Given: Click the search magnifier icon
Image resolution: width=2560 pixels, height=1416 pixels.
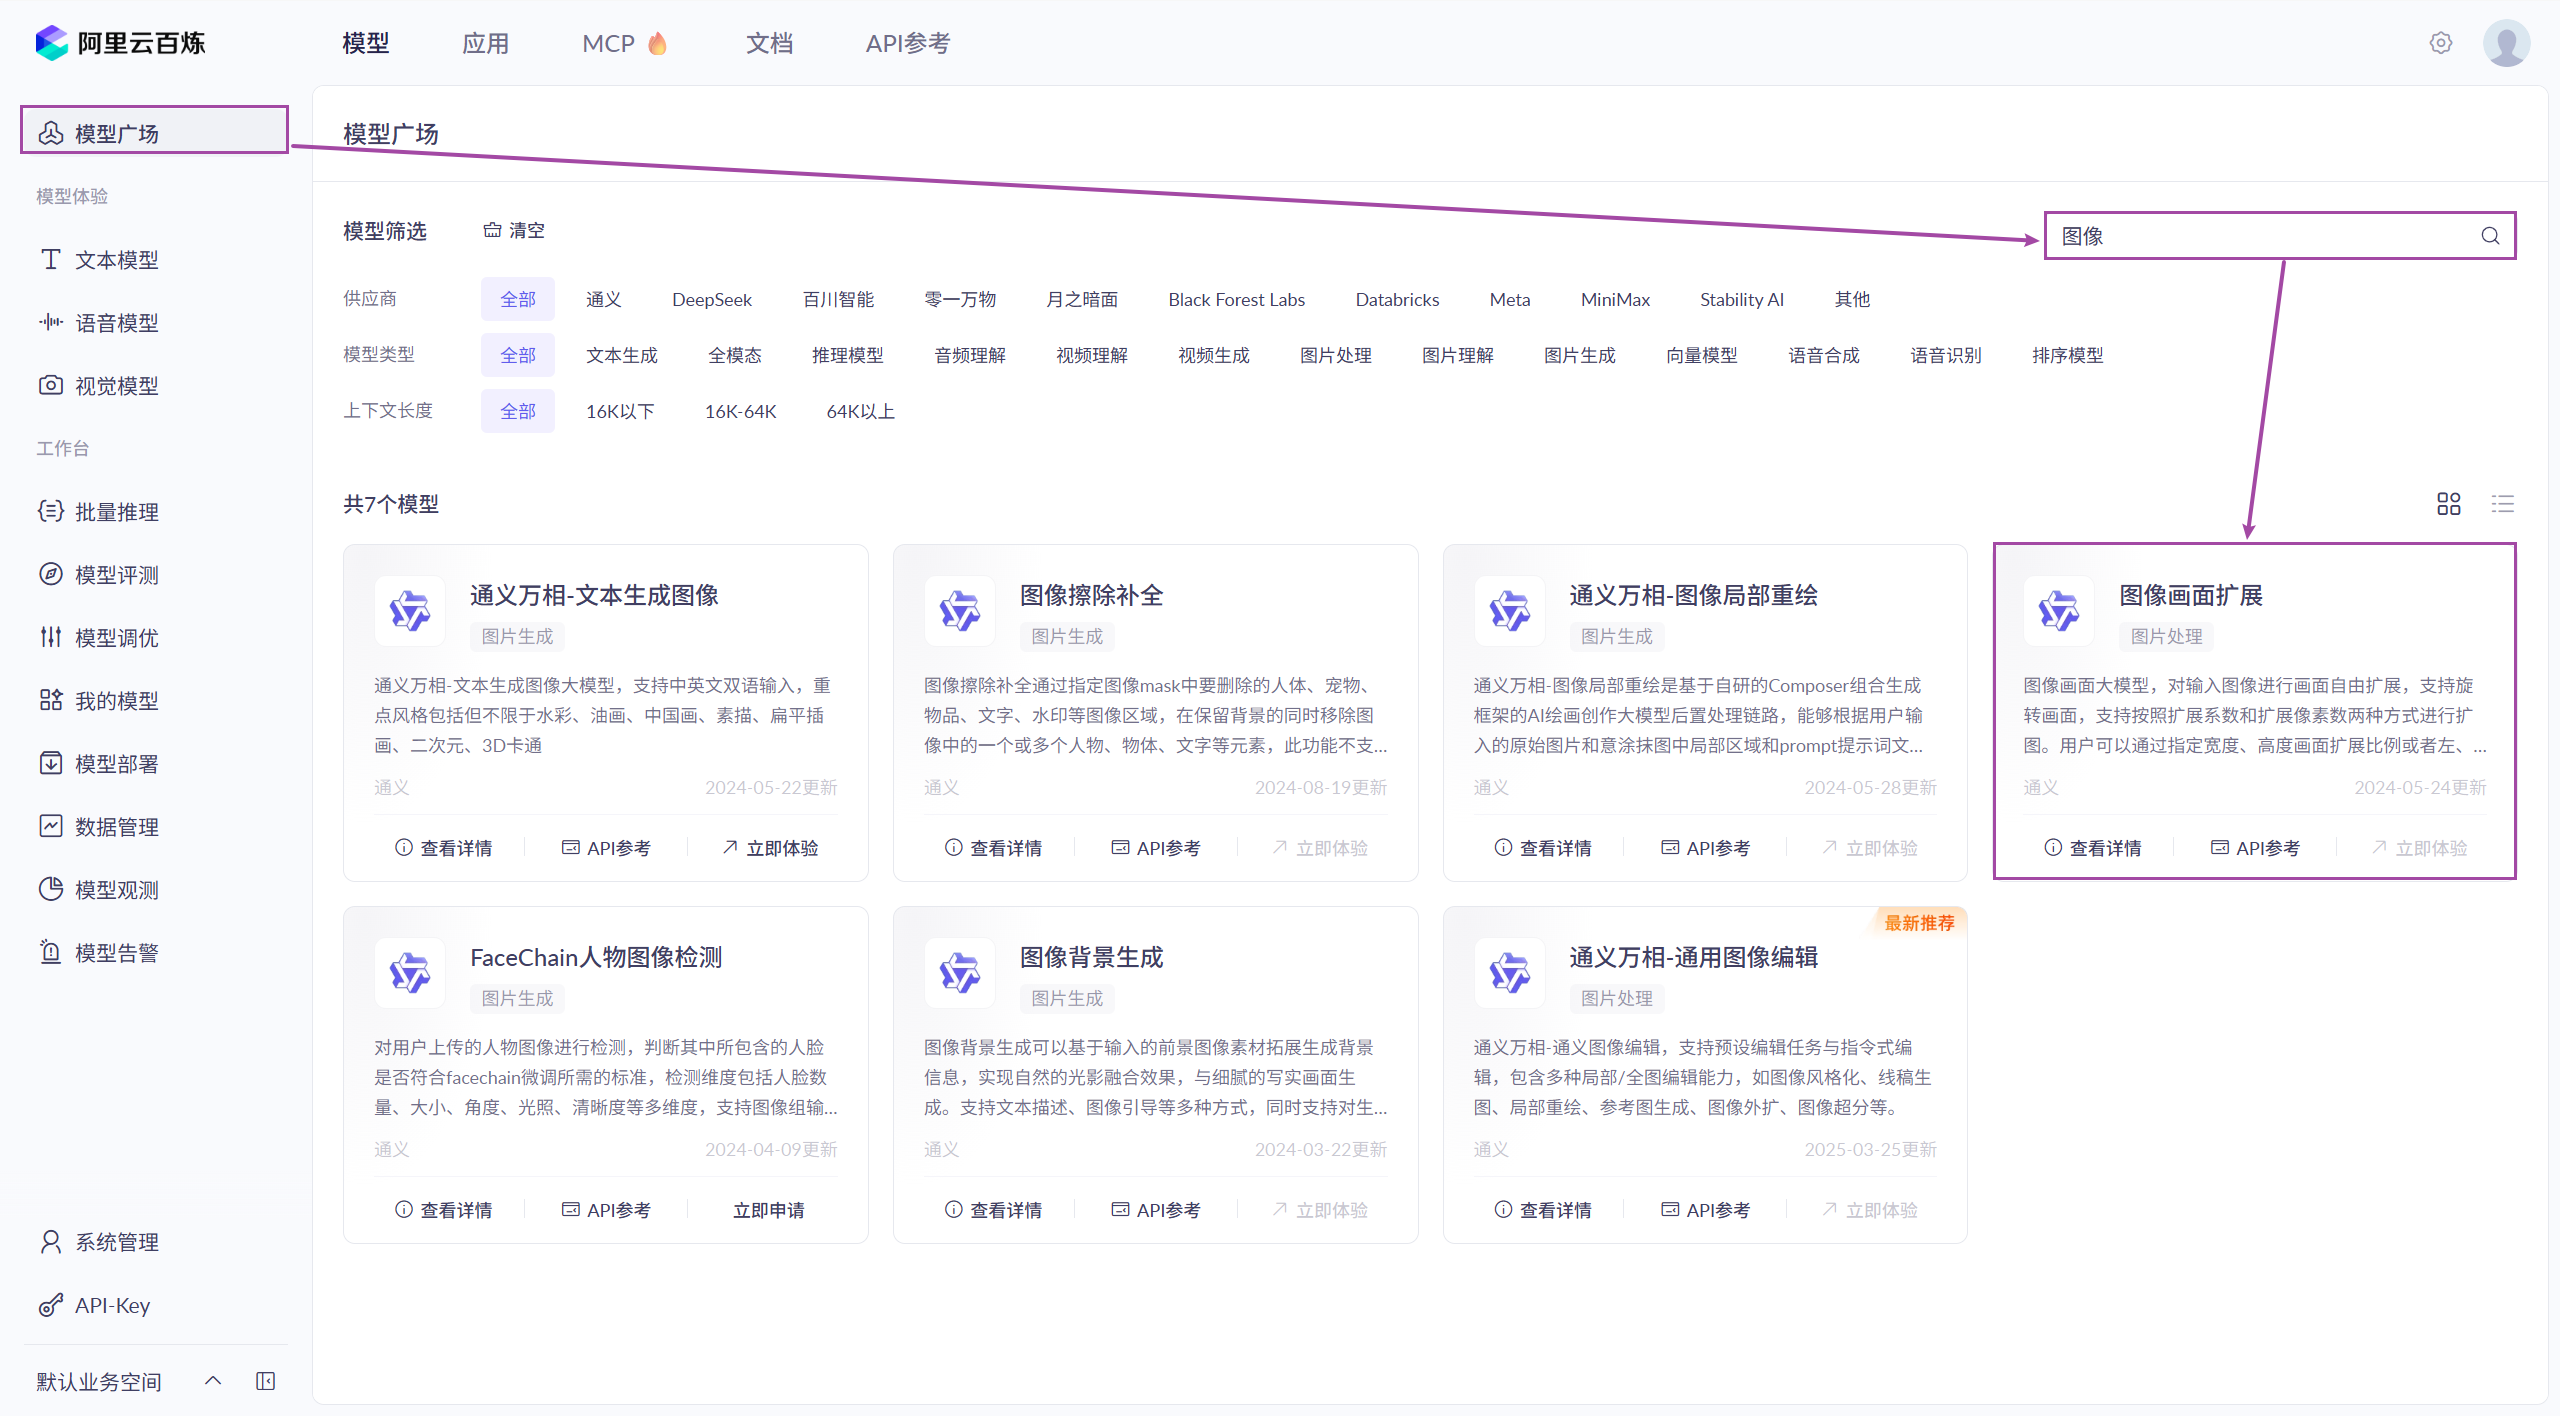Looking at the screenshot, I should coord(2490,236).
